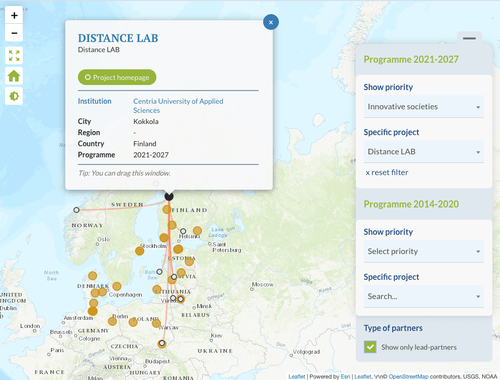Reset map to home view
The height and width of the screenshot is (380, 500).
(x=14, y=76)
